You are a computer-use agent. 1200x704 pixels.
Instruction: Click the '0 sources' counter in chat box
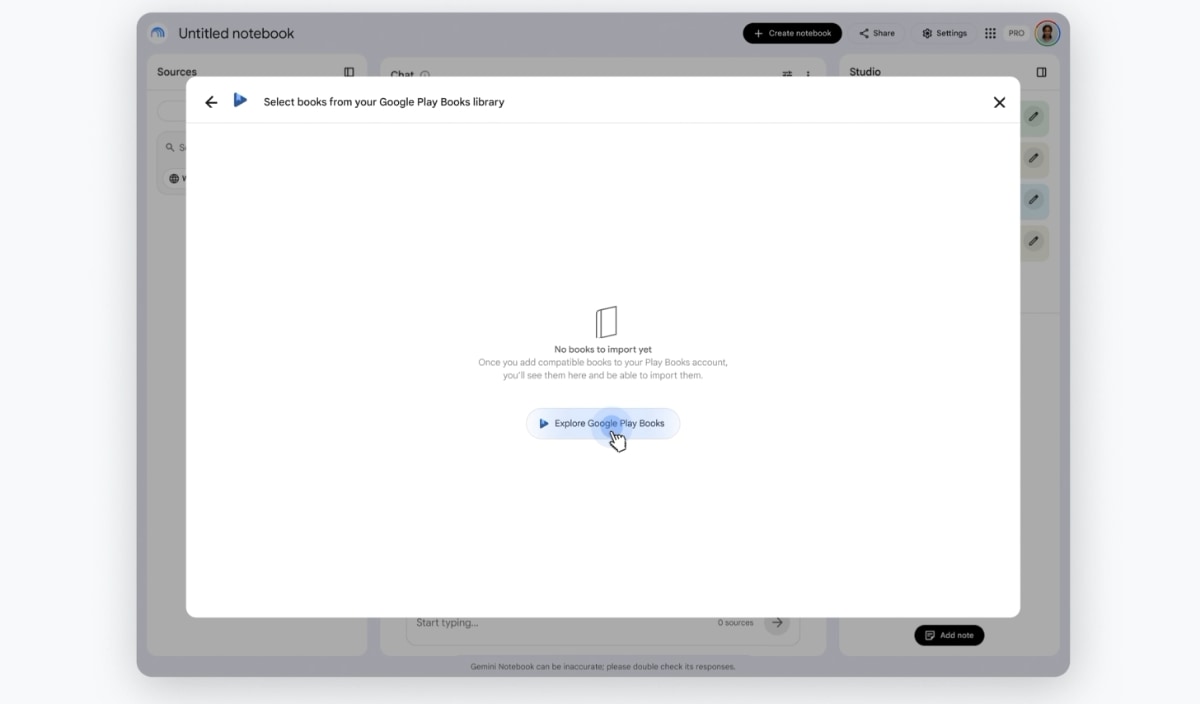735,623
